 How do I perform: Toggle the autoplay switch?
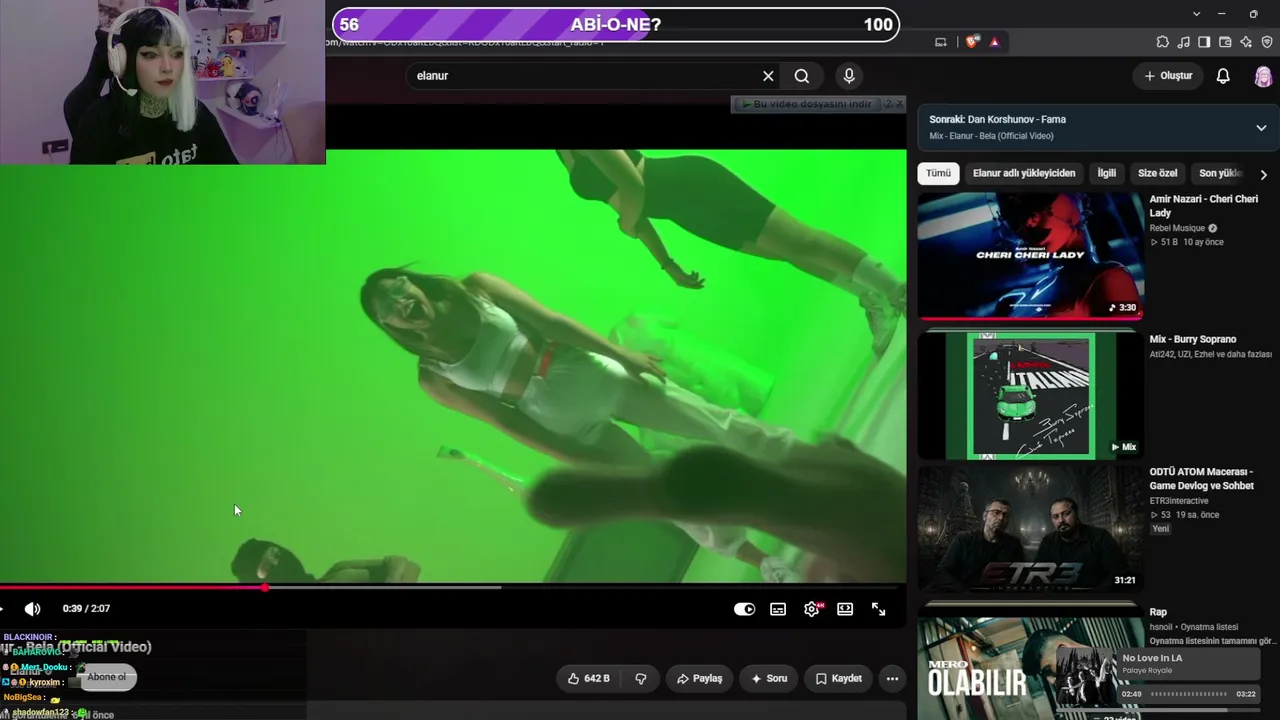point(745,609)
